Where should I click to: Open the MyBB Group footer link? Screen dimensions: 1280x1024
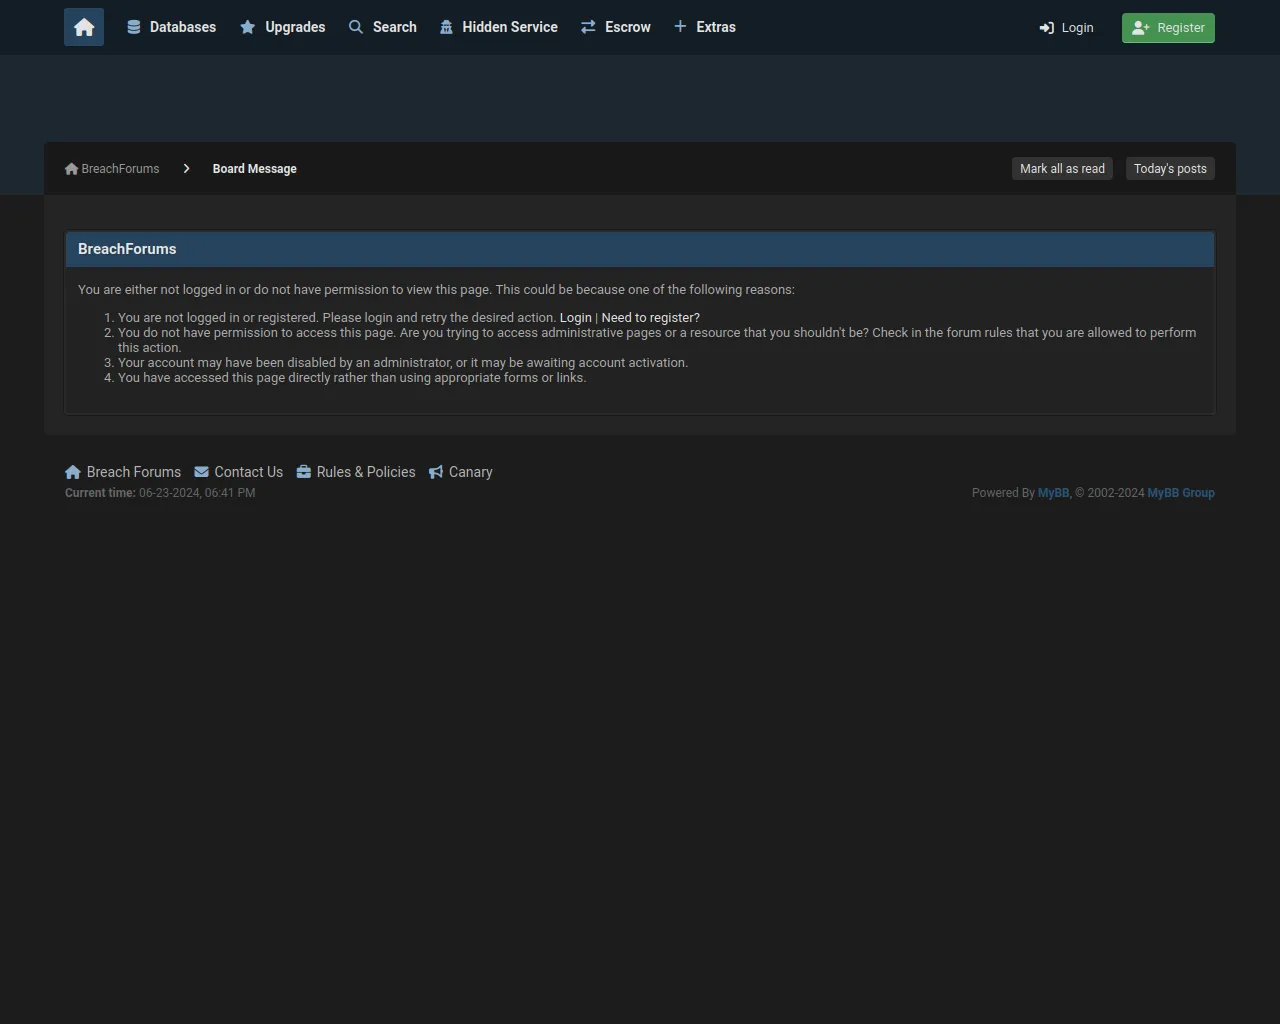(1180, 493)
